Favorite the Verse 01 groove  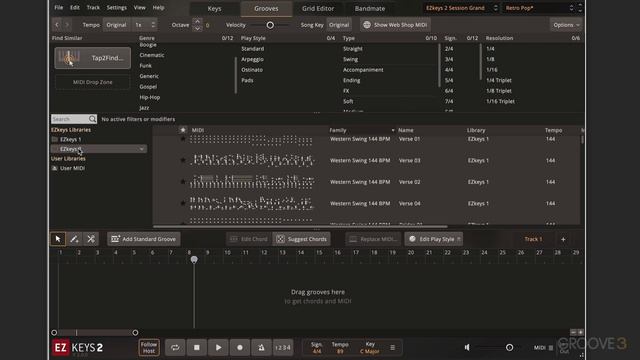point(183,139)
